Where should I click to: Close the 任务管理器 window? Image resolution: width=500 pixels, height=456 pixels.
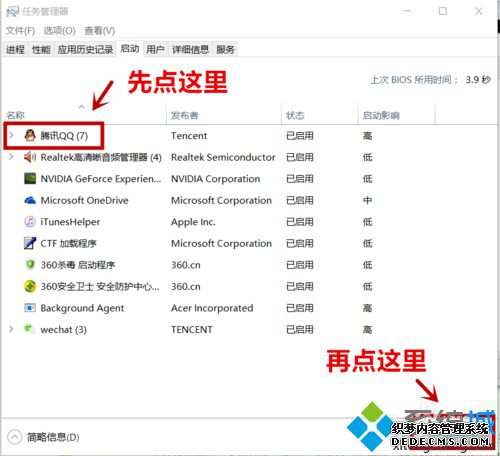[479, 11]
